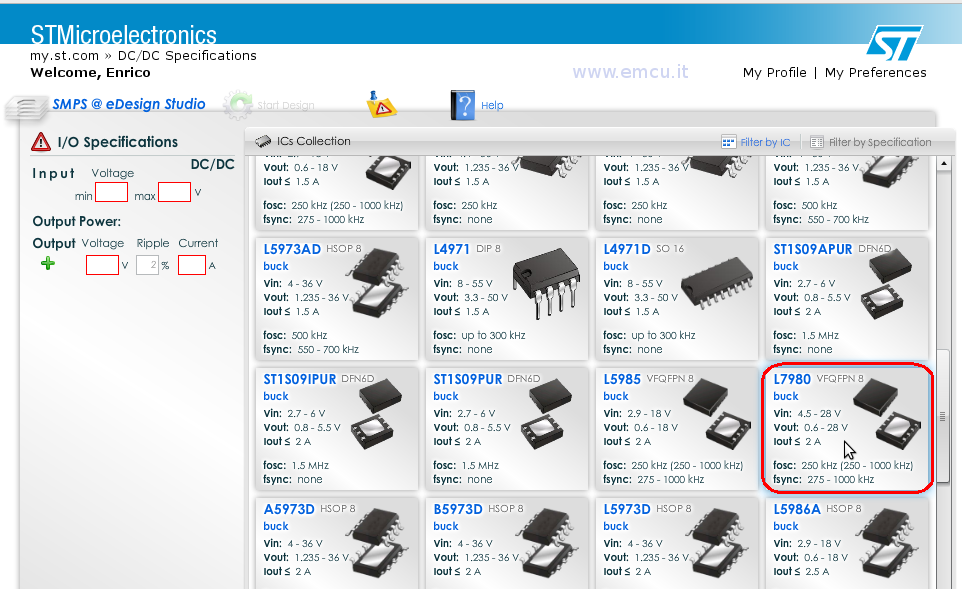The width and height of the screenshot is (962, 589).
Task: Select the L4971 part name
Action: (452, 249)
